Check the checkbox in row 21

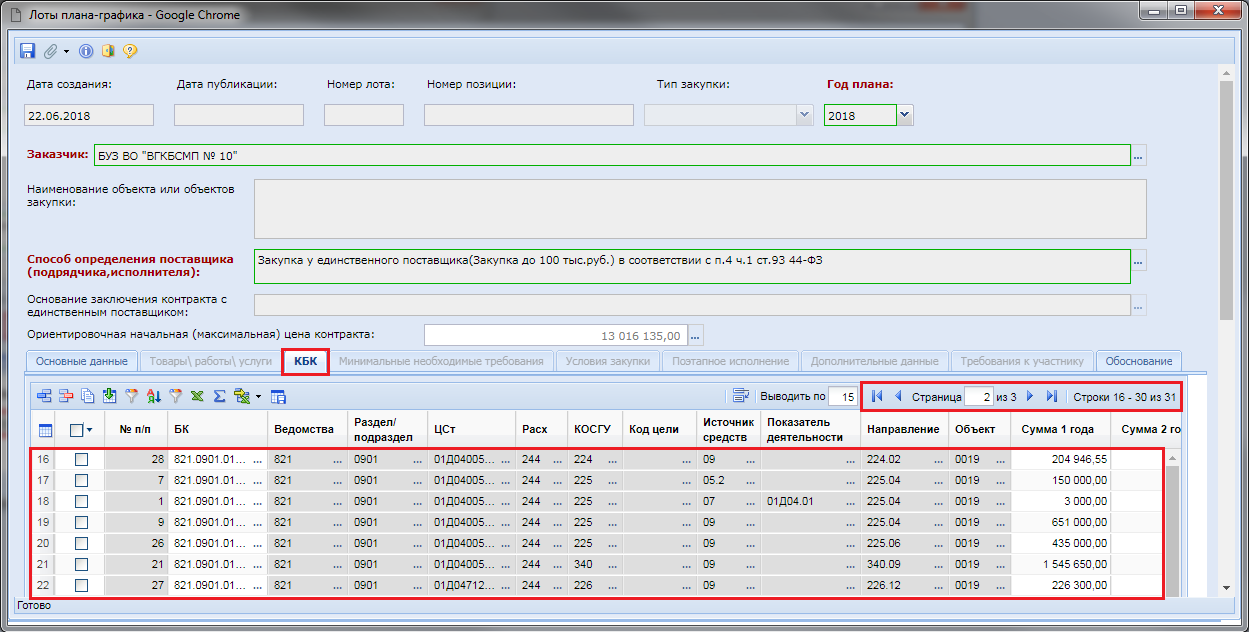(82, 564)
